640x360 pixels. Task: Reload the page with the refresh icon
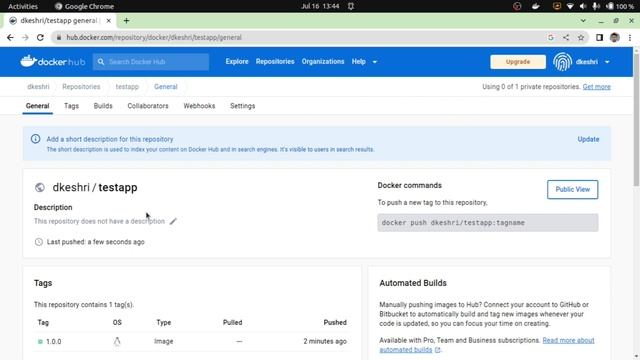[40, 38]
